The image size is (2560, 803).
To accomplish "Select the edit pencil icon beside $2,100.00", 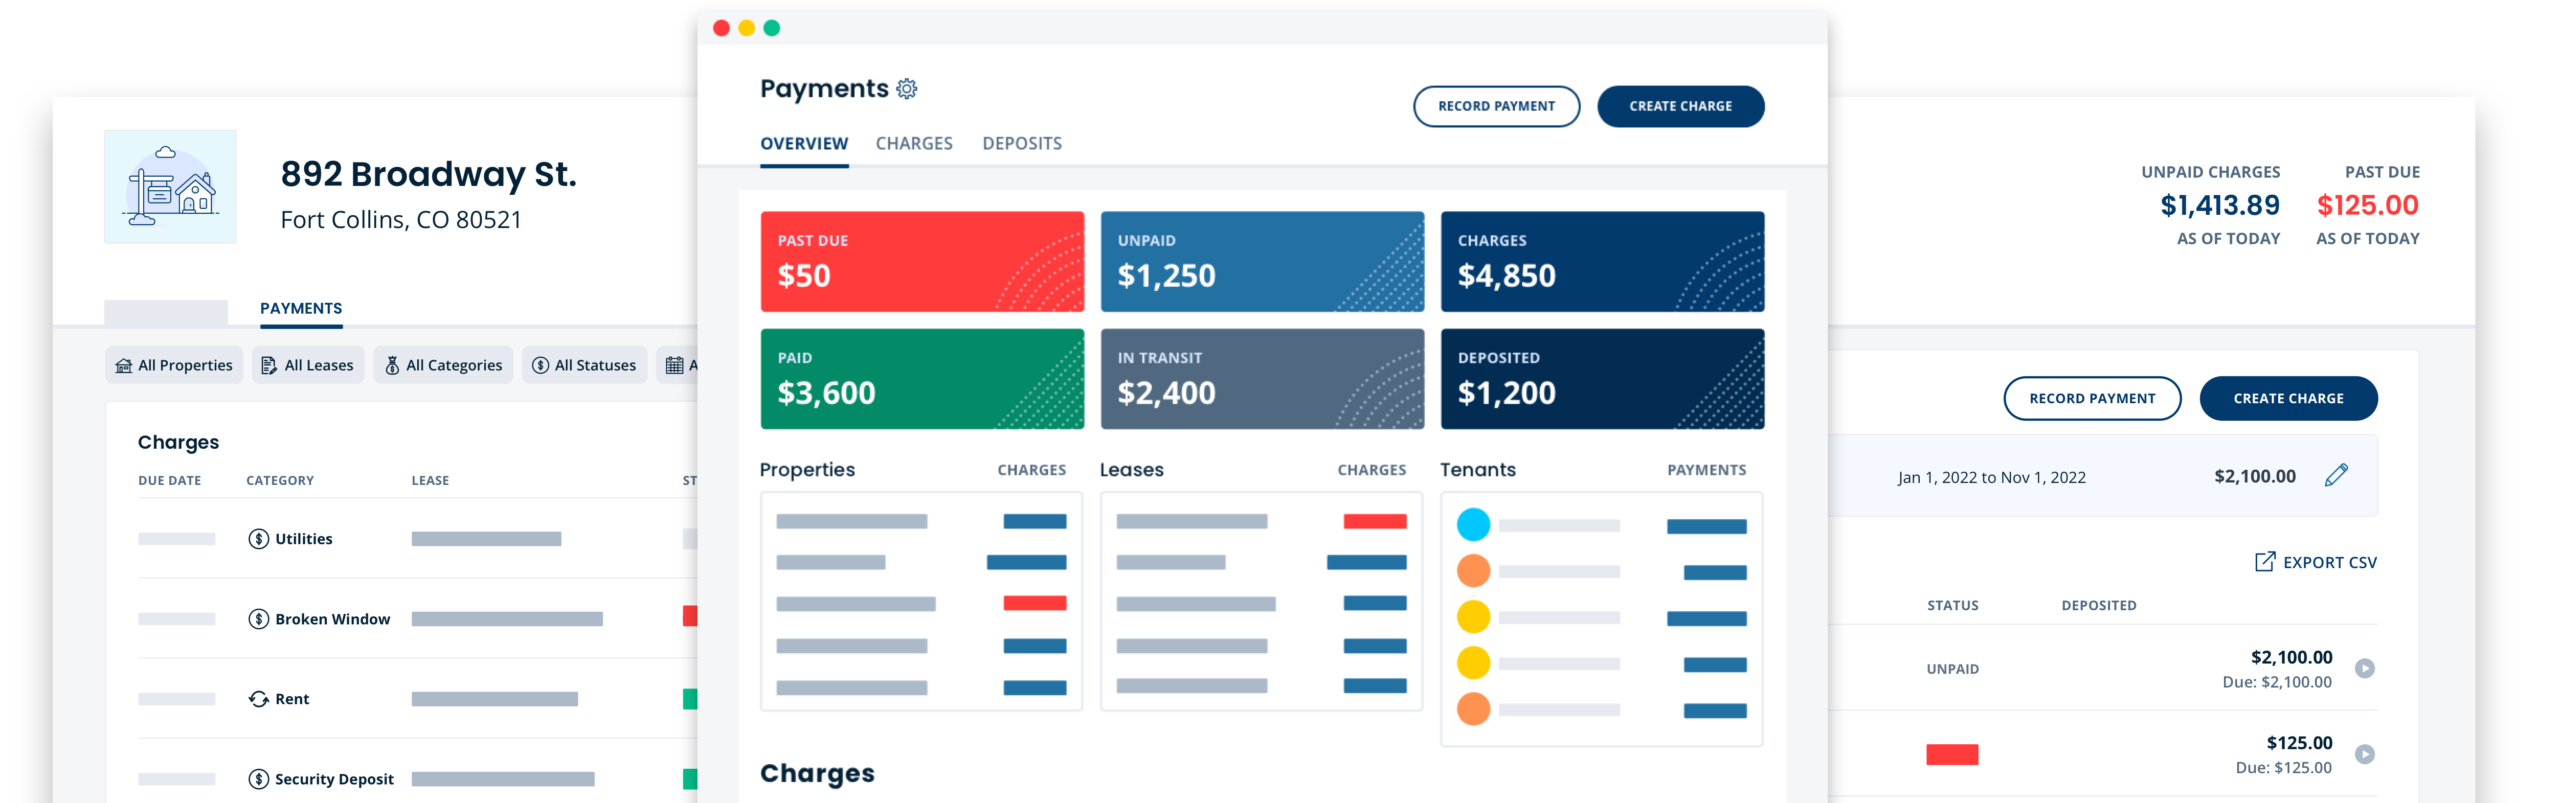I will point(2336,476).
